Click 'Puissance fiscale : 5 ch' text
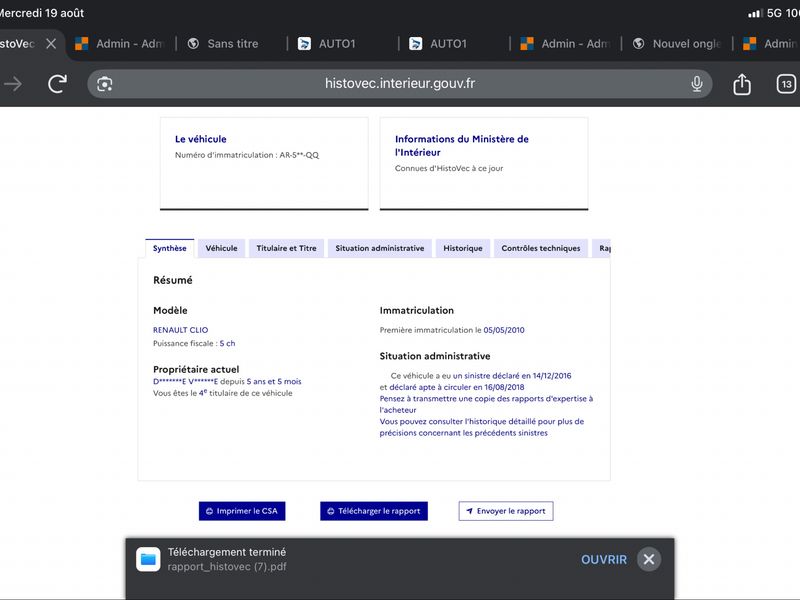Screen dimensions: 800x600 click(194, 343)
